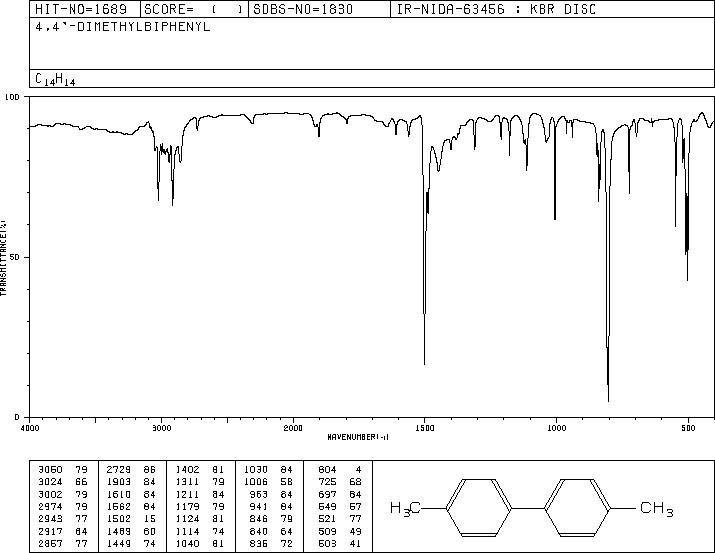
Task: Click the SCORE= header field
Action: (194, 9)
